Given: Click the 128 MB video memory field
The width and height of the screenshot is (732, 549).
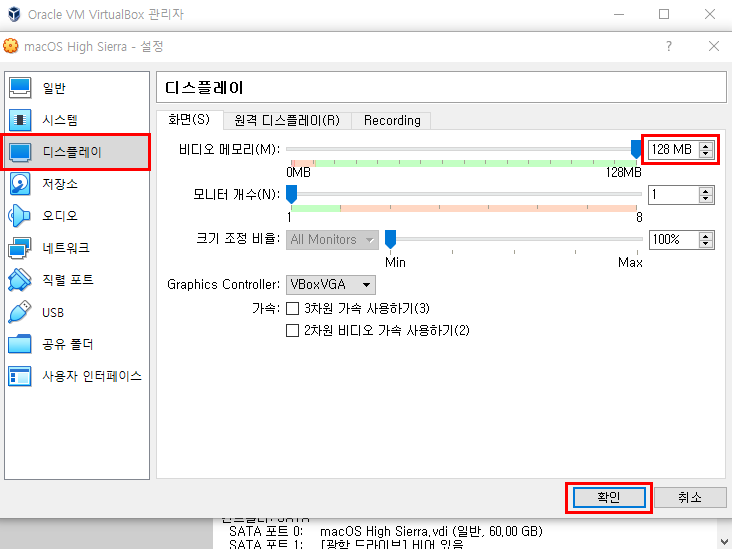Looking at the screenshot, I should pos(674,149).
